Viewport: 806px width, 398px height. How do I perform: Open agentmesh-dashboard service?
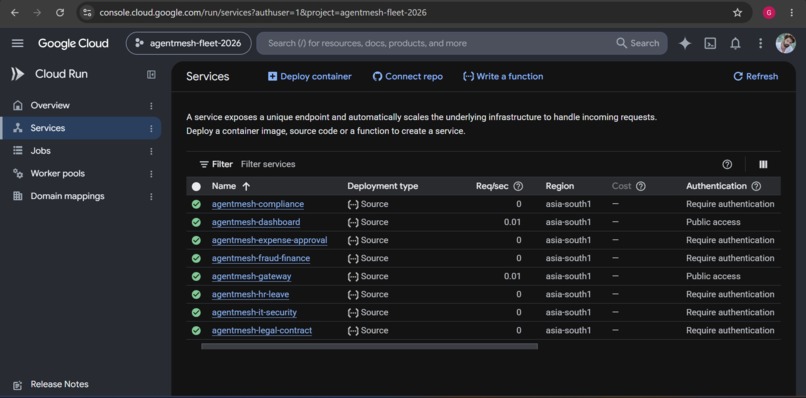point(256,222)
